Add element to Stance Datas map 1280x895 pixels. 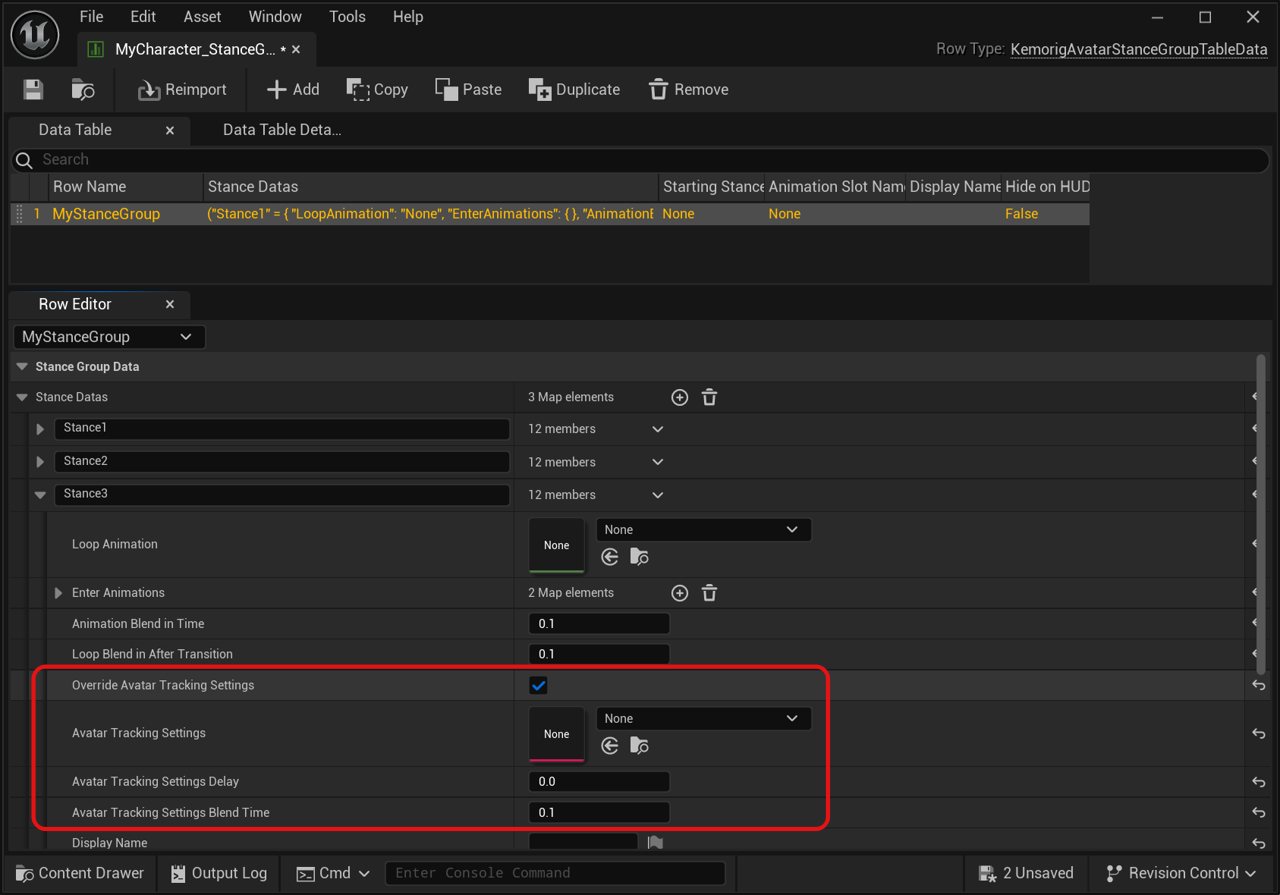[x=680, y=398]
